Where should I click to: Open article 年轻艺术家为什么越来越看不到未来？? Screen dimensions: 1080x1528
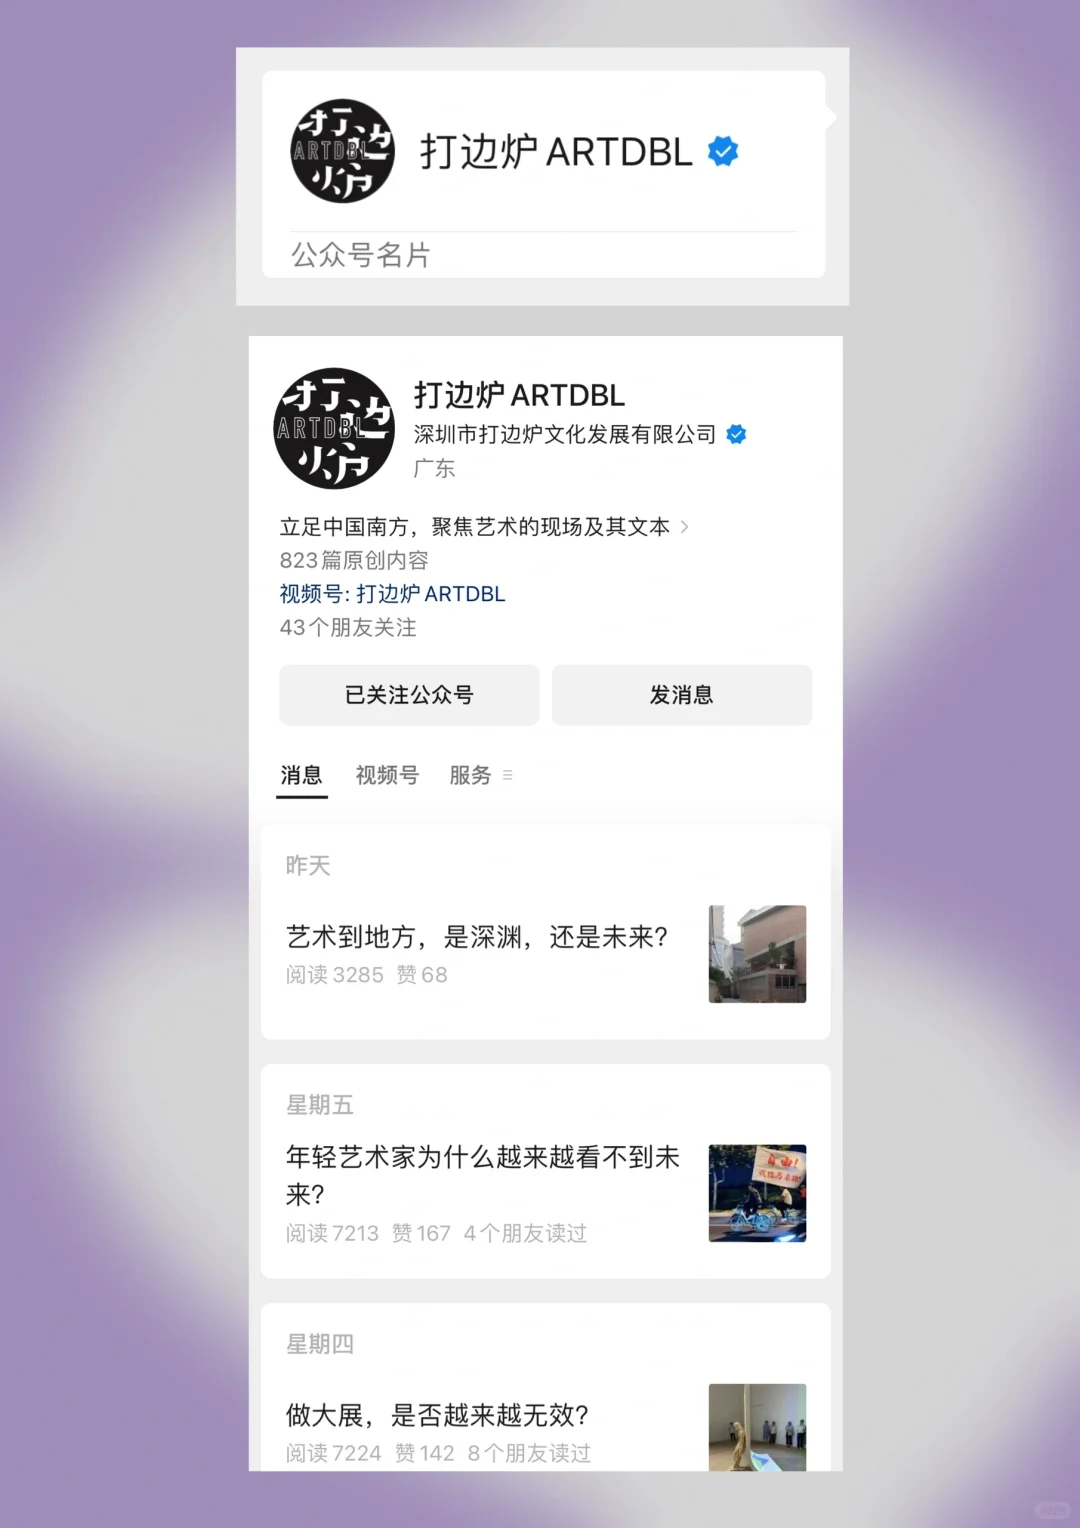484,1175
